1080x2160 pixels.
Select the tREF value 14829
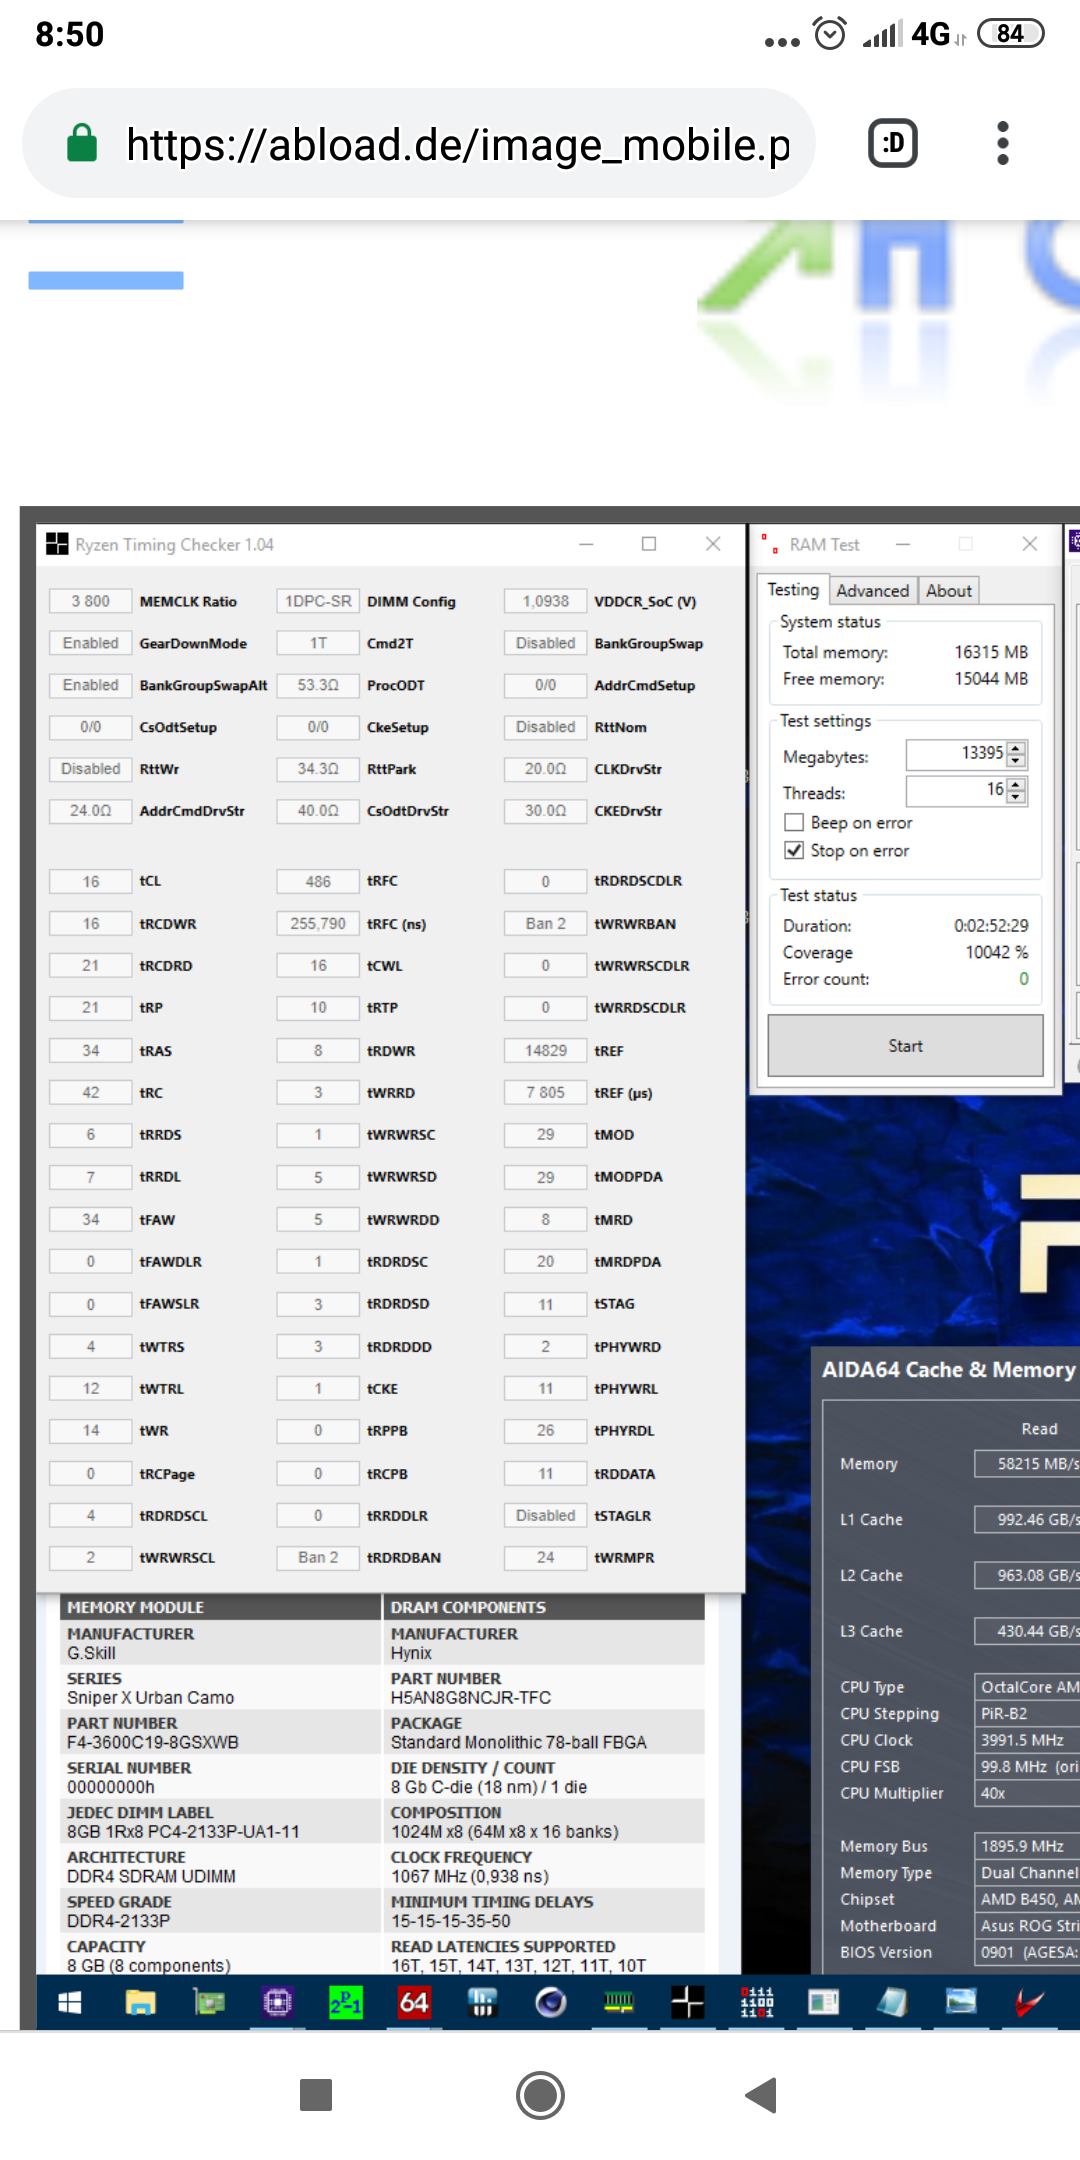(x=546, y=1051)
